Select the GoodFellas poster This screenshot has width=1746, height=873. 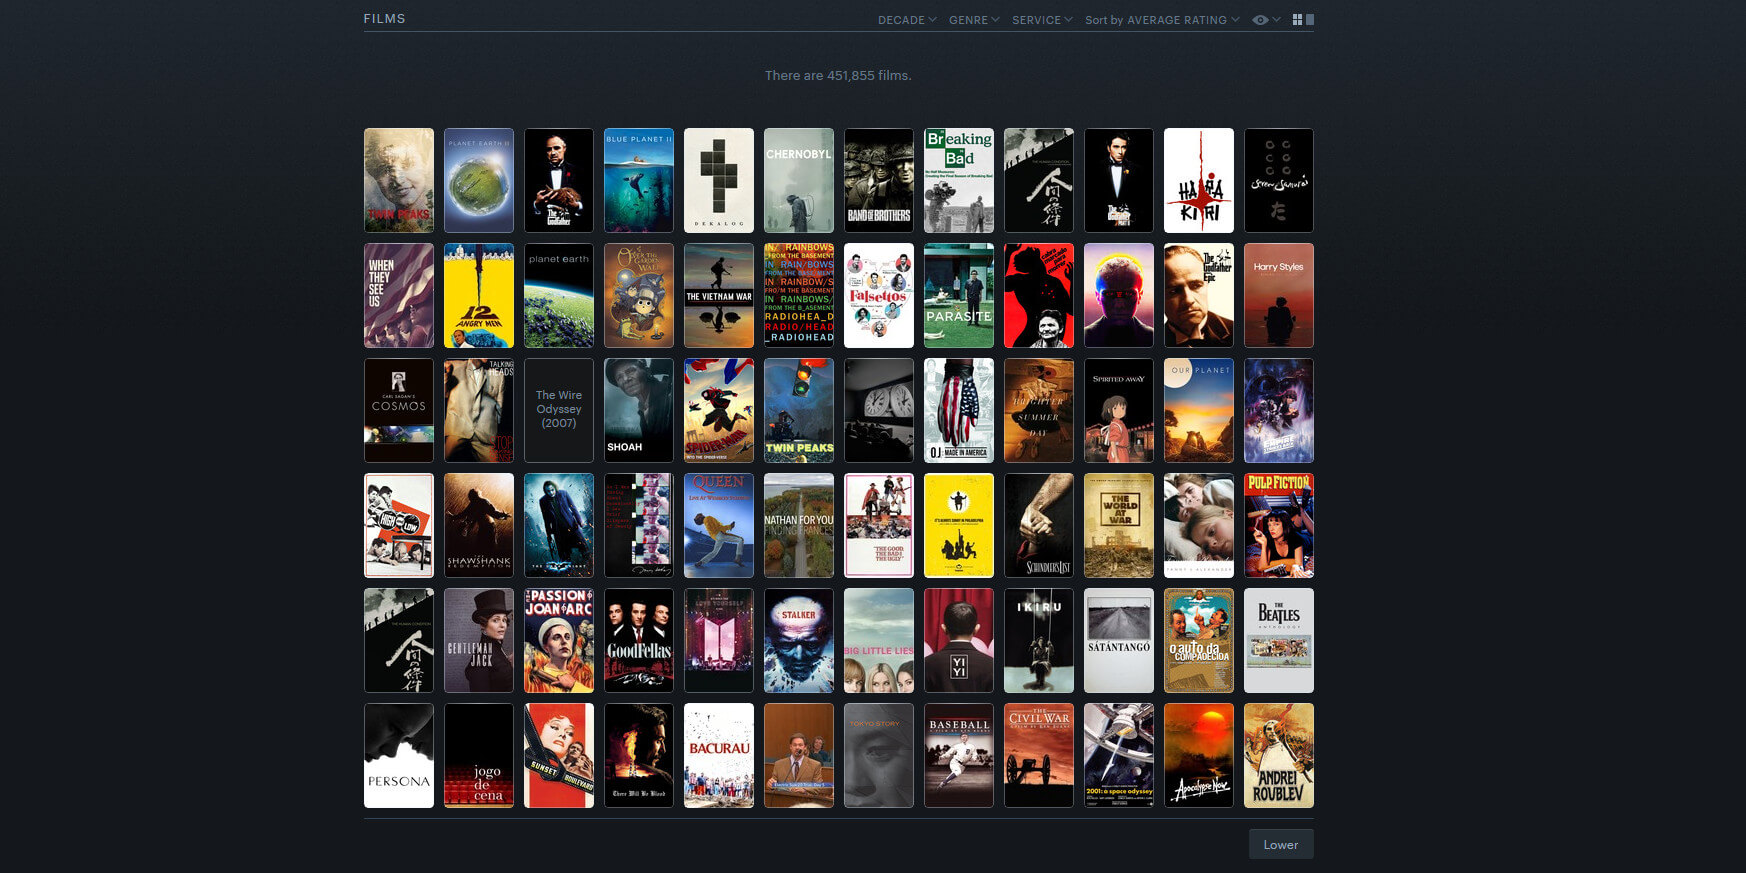[639, 640]
